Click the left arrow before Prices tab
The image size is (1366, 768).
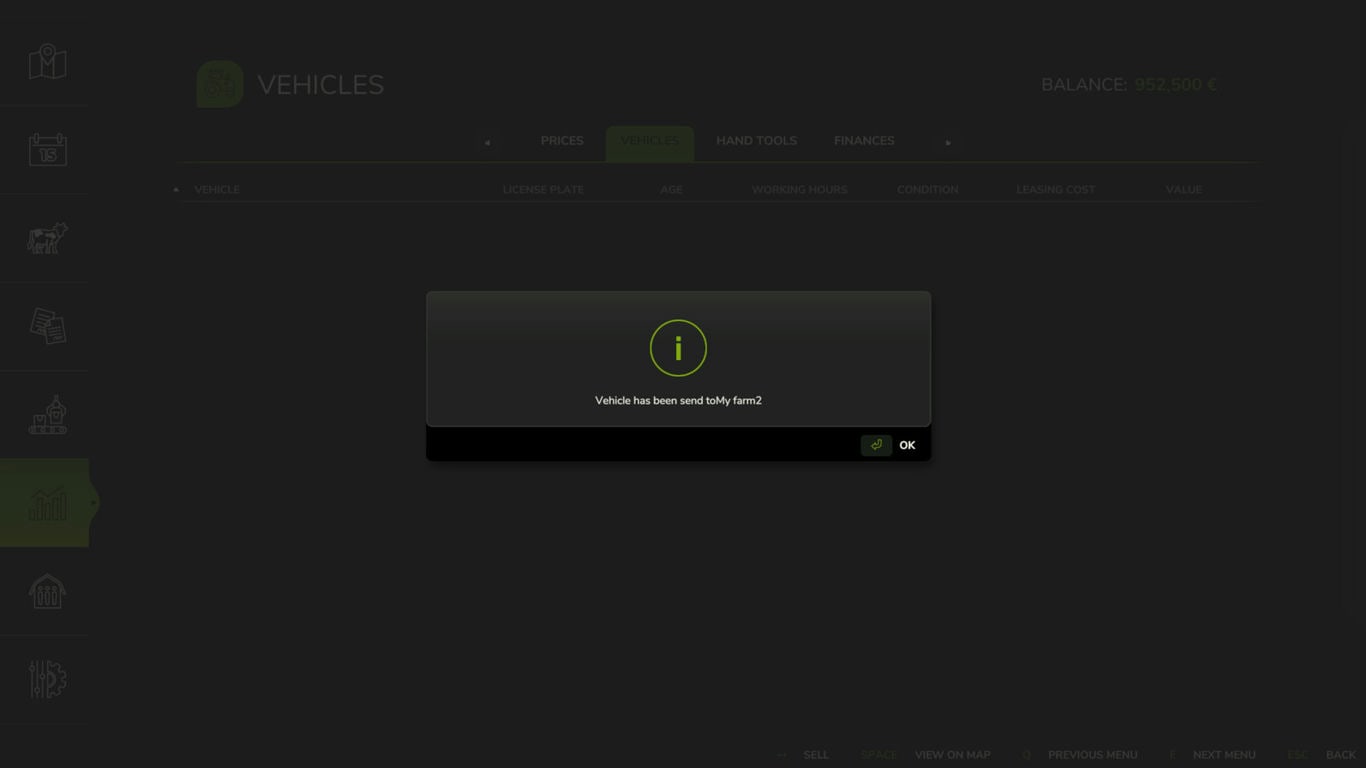tap(487, 142)
